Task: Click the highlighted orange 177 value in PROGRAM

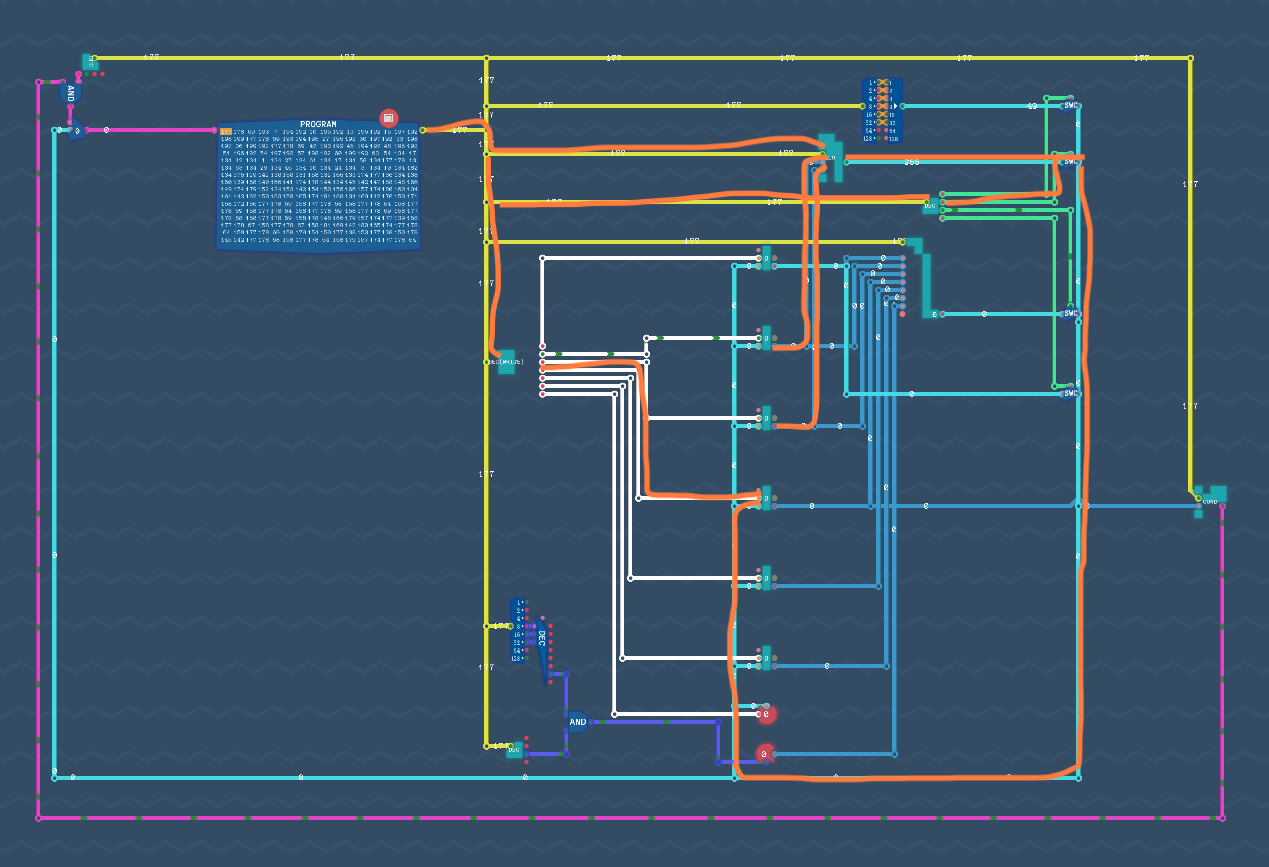Action: point(224,129)
